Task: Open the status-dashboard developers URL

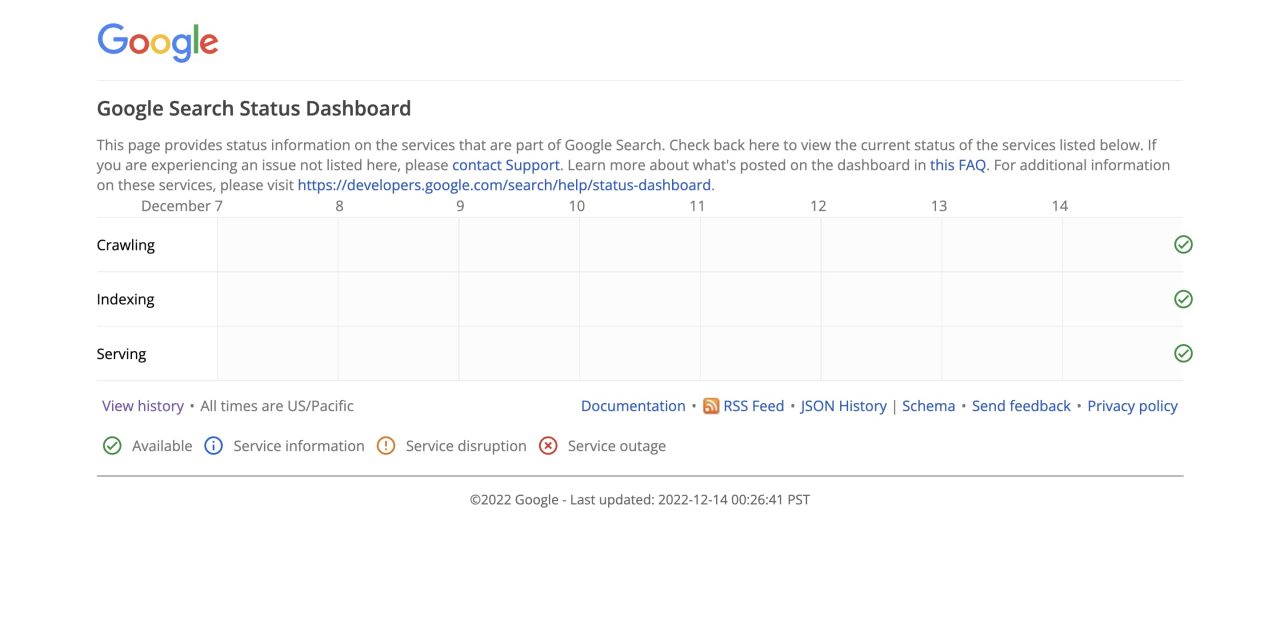Action: [503, 184]
